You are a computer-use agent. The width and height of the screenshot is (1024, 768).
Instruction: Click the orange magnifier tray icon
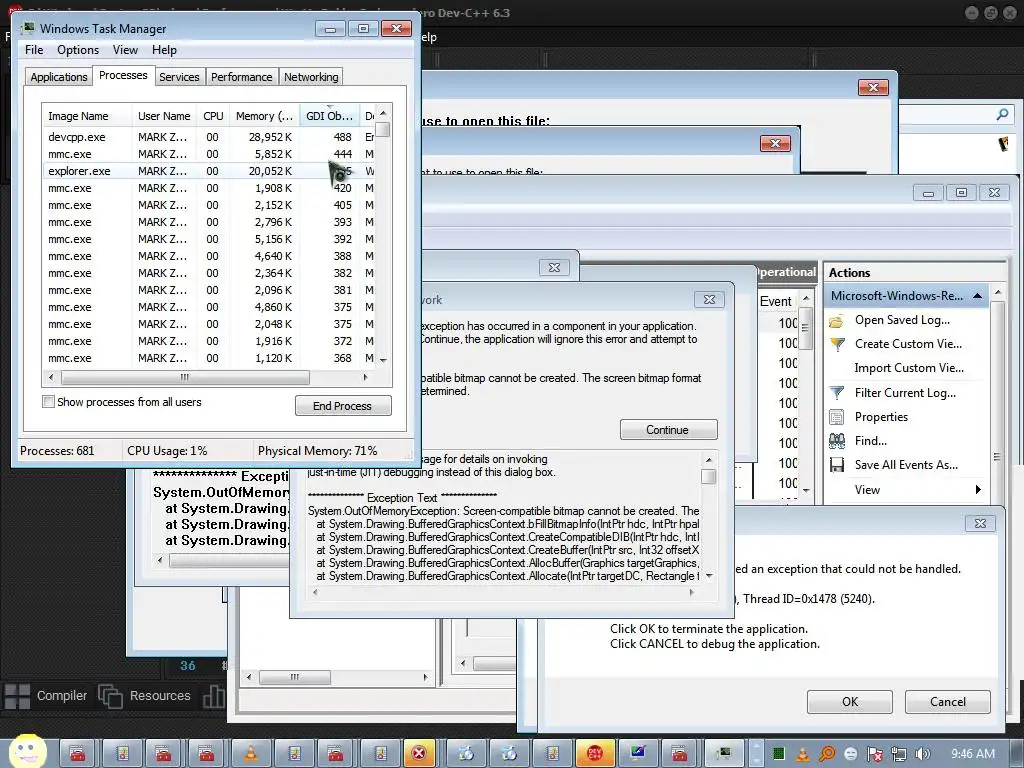click(827, 754)
